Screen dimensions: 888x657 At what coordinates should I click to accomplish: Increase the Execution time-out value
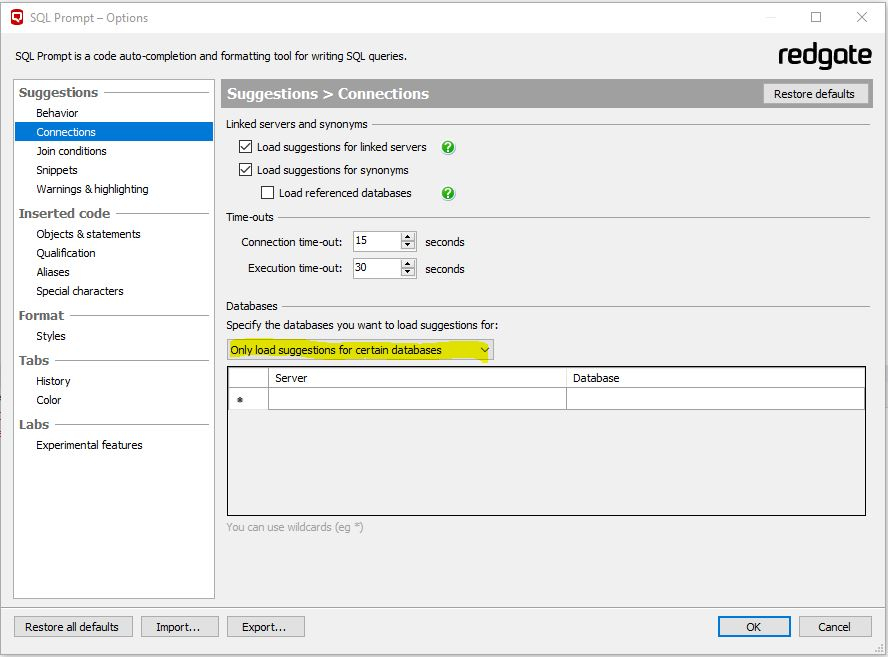408,263
